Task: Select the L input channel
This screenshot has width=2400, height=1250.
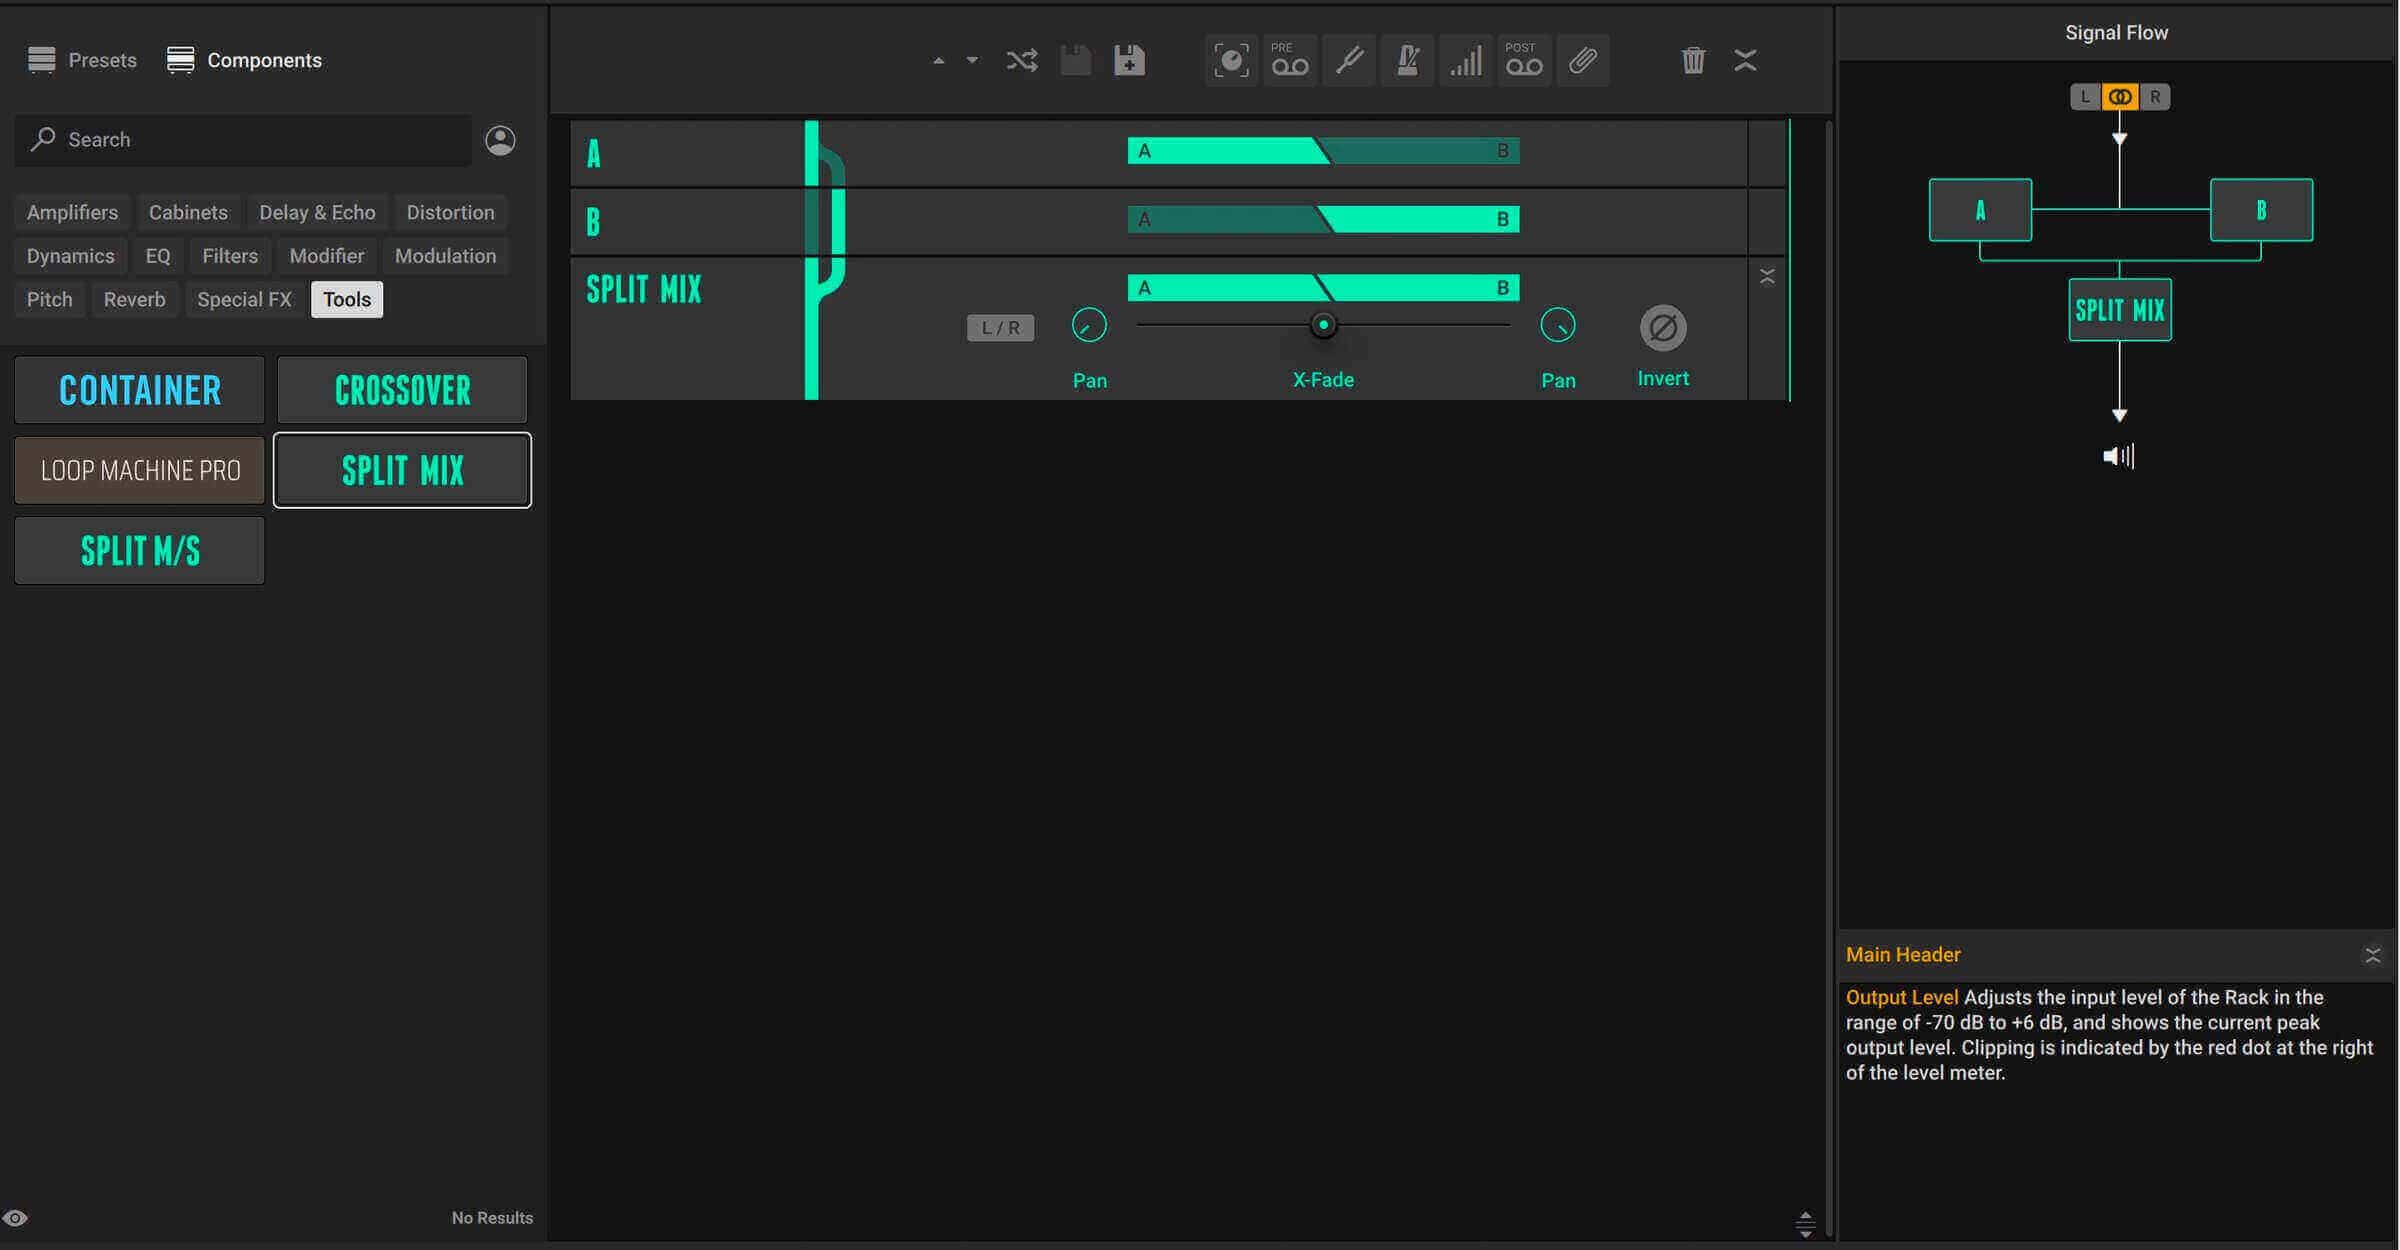Action: 2085,97
